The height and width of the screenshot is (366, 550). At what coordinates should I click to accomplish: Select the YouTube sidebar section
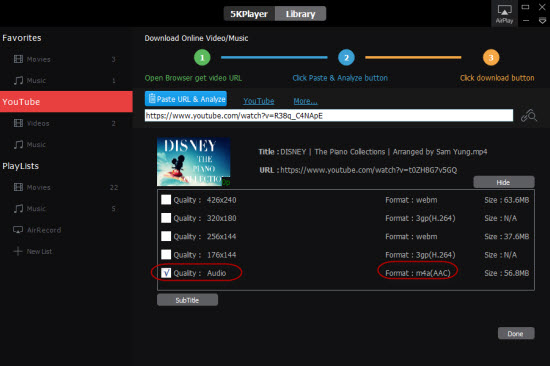66,102
